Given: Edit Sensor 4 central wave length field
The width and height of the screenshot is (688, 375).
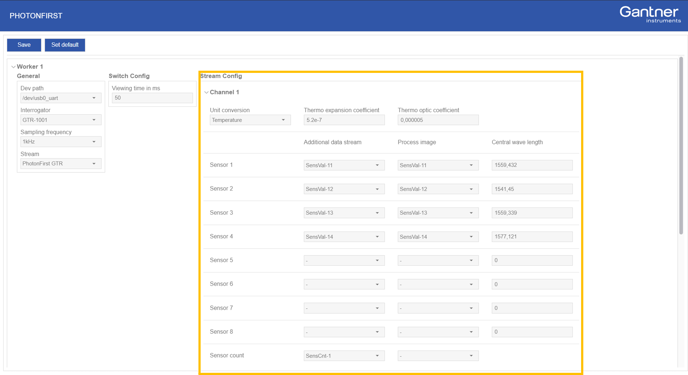Looking at the screenshot, I should 532,237.
